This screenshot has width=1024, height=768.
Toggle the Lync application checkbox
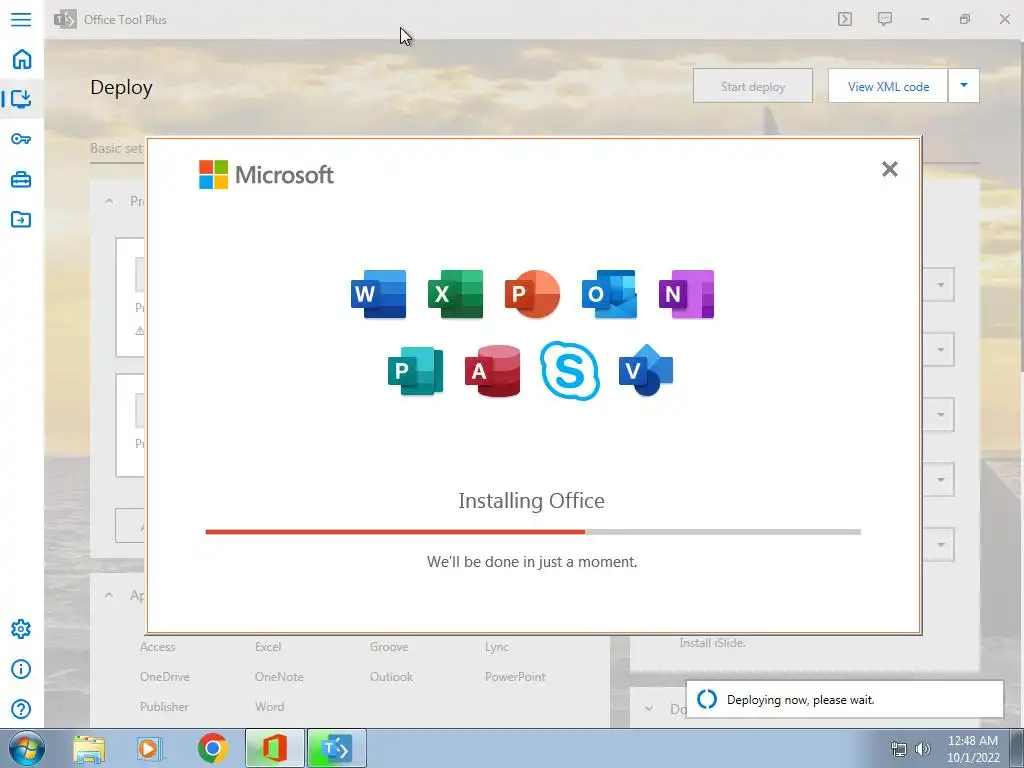coord(497,647)
